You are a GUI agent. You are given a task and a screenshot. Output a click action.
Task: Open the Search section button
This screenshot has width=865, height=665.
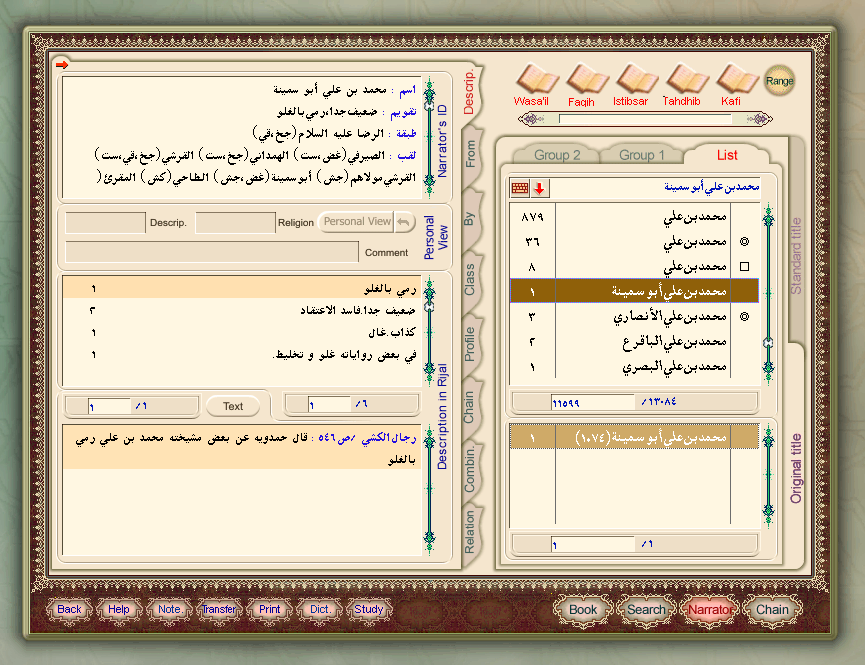click(x=646, y=610)
